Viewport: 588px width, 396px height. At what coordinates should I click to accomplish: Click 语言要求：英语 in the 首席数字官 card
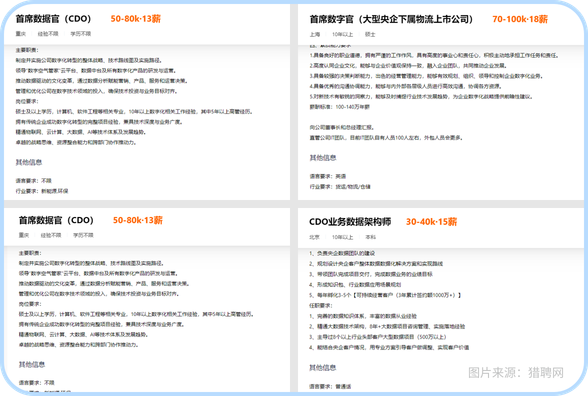pos(328,176)
